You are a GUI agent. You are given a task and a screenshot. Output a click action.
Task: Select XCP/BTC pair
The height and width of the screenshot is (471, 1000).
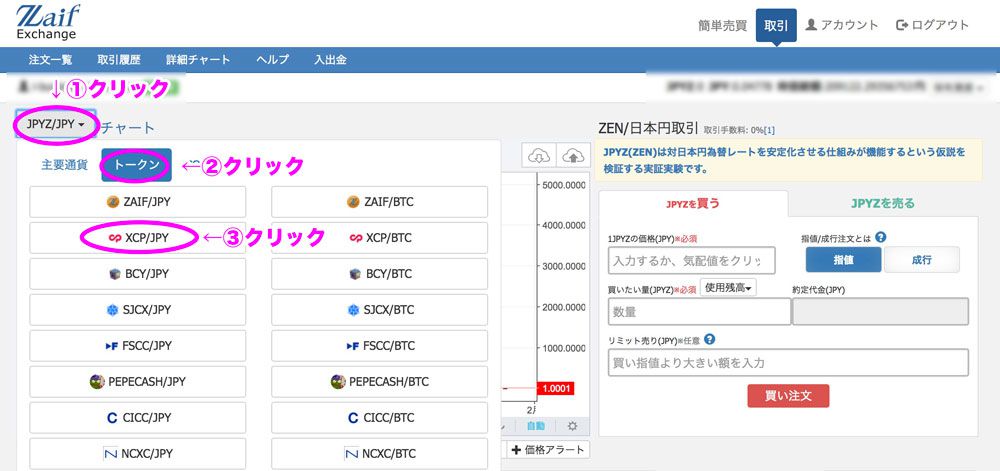pos(379,238)
